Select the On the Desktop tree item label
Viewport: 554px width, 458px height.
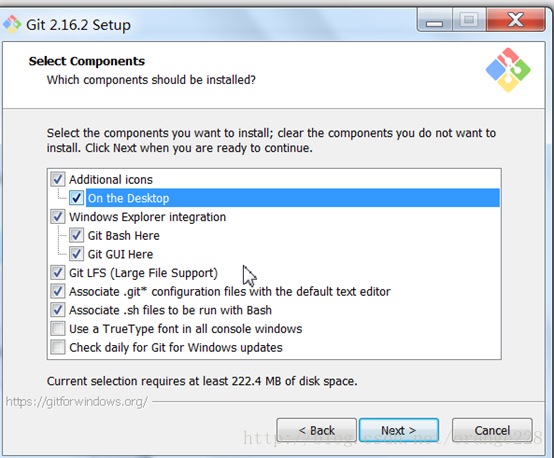pos(129,198)
